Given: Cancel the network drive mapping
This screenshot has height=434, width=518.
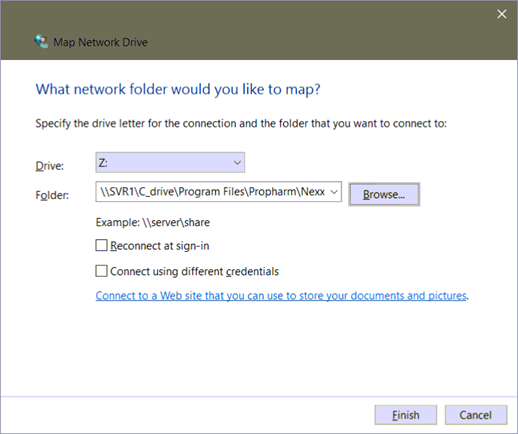Looking at the screenshot, I should (x=476, y=415).
